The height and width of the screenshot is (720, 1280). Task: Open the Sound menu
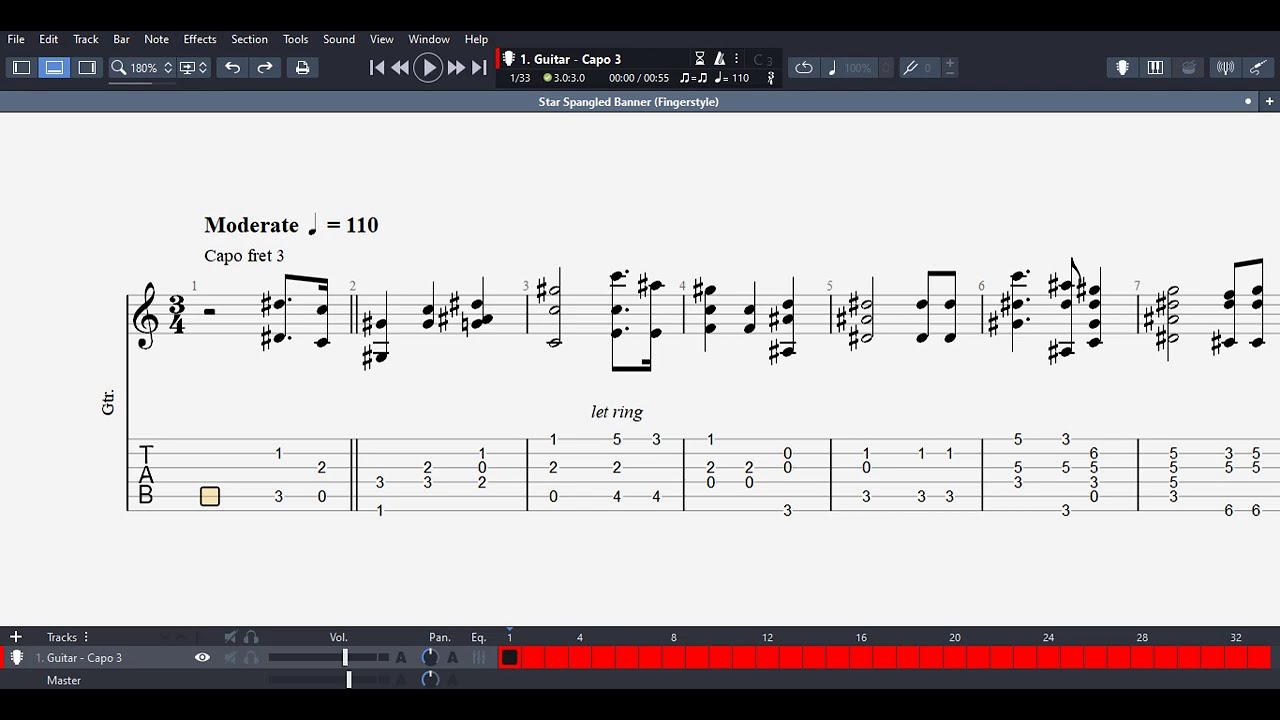click(338, 39)
